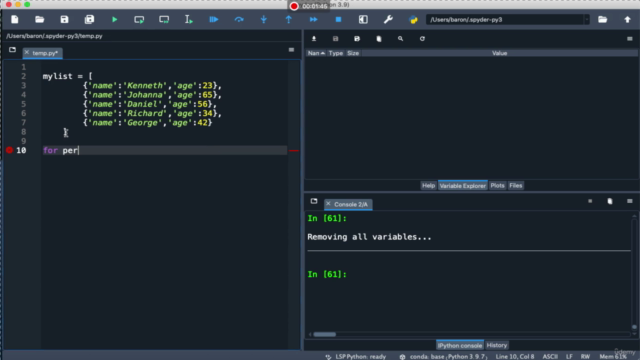The image size is (640, 360).
Task: Toggle the breakpoint on line 10
Action: 9,150
